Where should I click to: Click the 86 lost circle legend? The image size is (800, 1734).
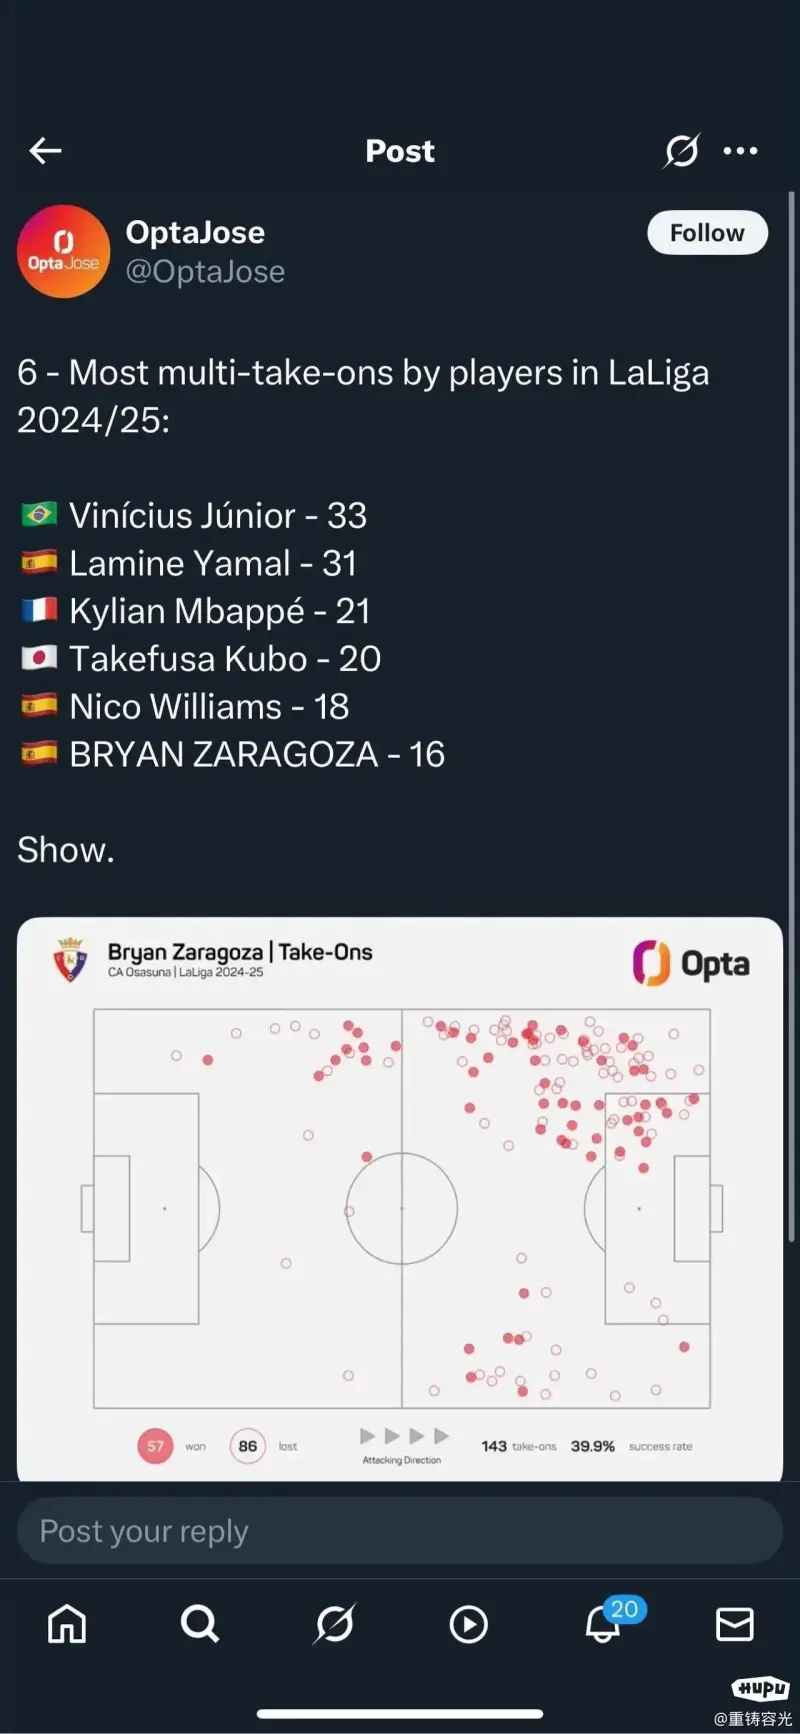tap(248, 1446)
